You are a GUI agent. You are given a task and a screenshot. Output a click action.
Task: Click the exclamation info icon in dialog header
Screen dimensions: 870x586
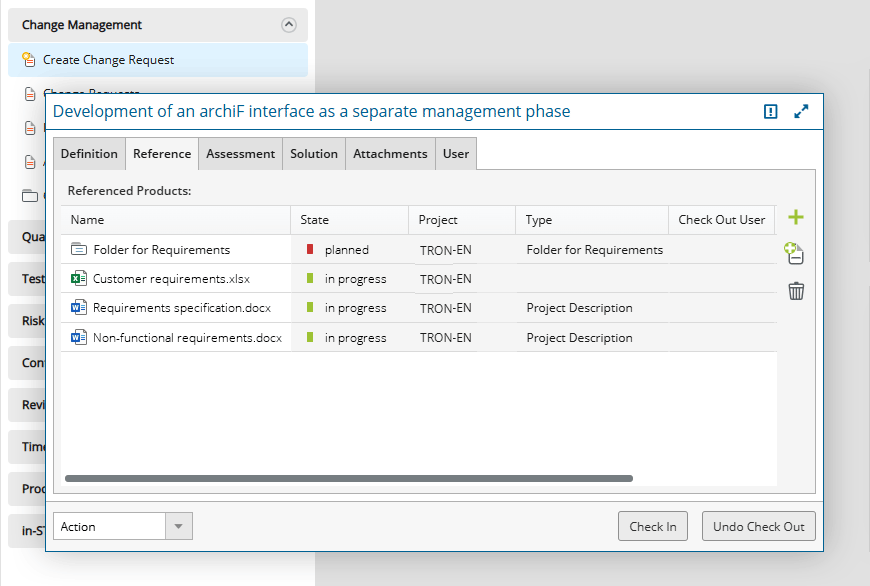[770, 112]
